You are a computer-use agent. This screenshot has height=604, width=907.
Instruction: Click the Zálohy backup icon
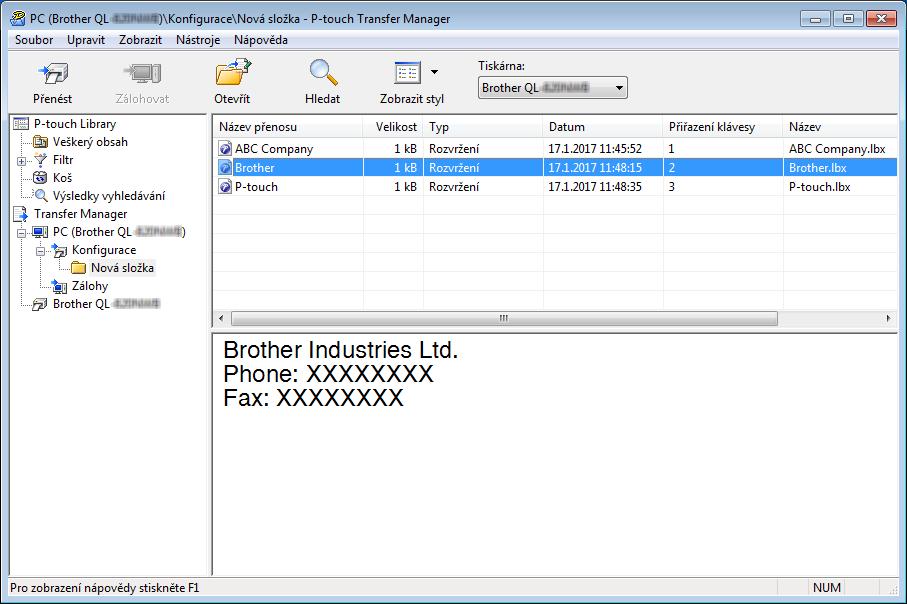59,286
